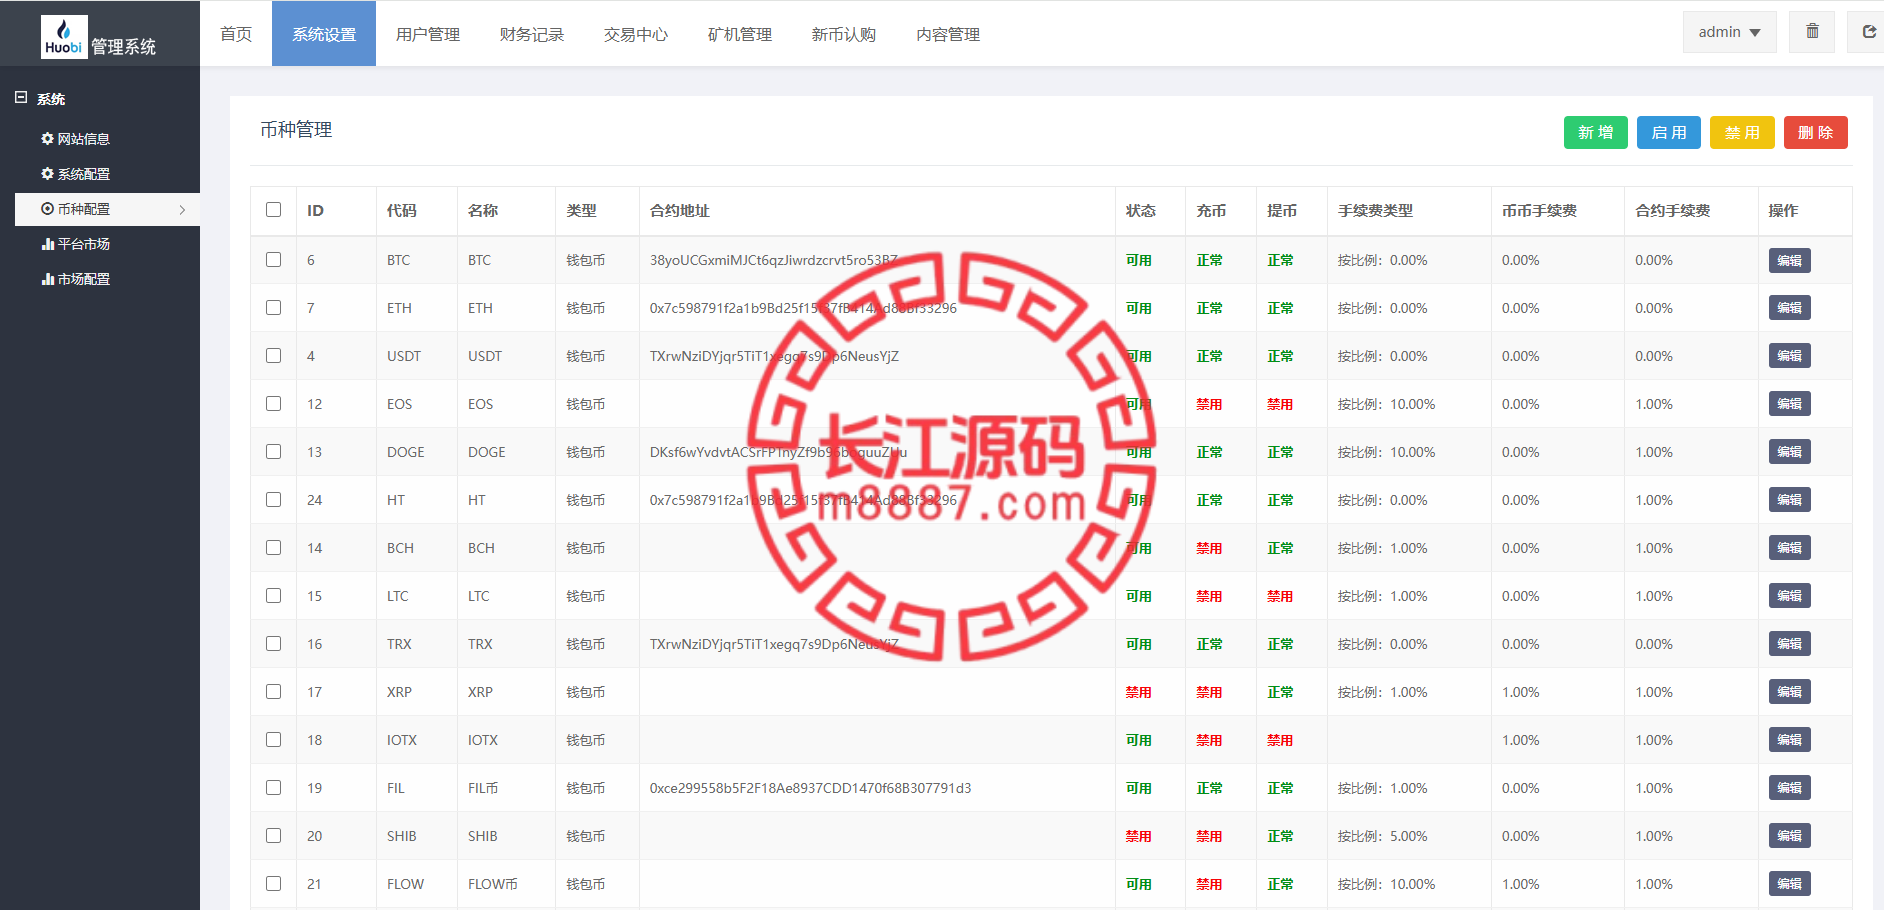Image resolution: width=1884 pixels, height=910 pixels.
Task: Switch to the 交易中心 tab
Action: pyautogui.click(x=636, y=34)
